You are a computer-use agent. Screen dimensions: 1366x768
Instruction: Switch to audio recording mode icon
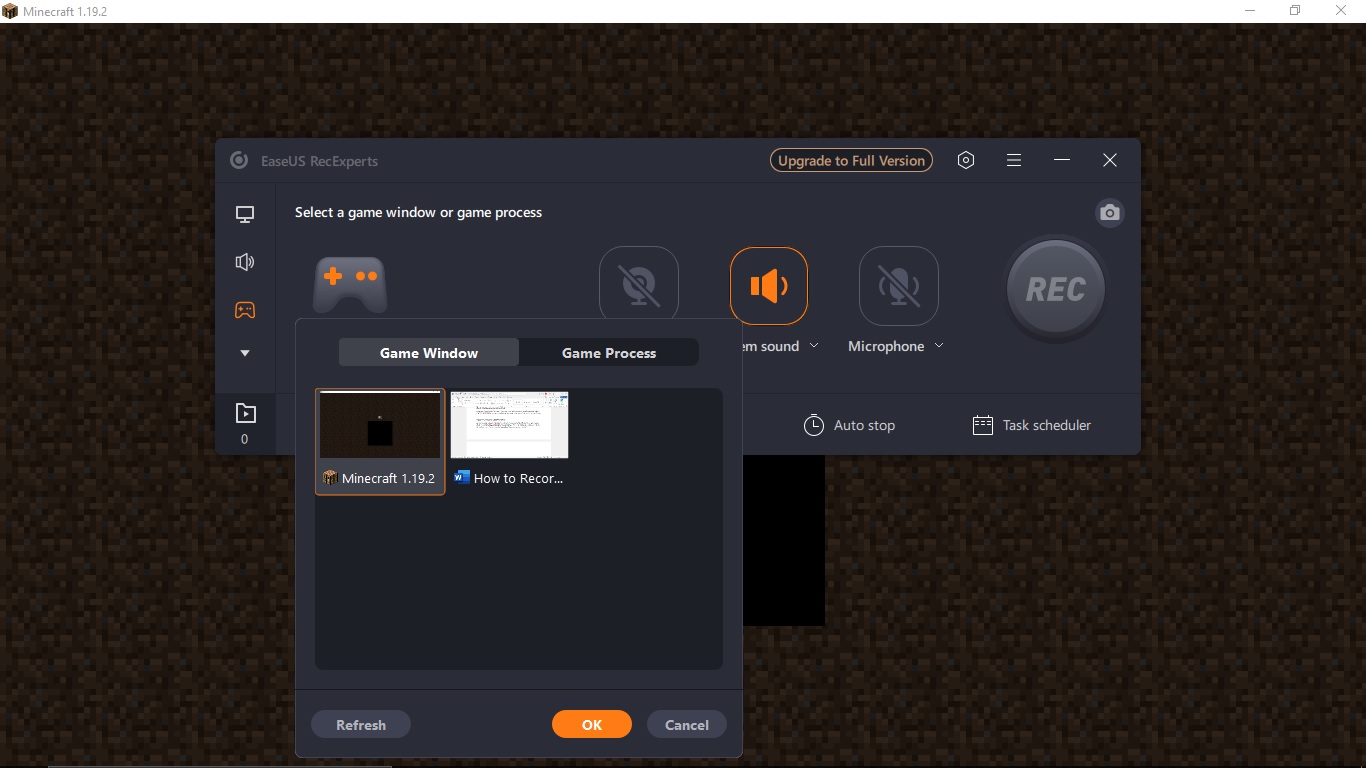click(244, 262)
